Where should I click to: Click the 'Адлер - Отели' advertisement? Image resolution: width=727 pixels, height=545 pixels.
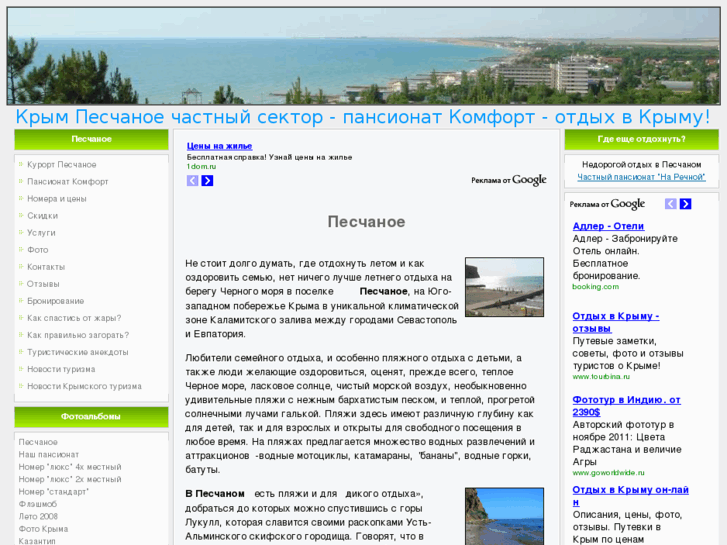click(x=608, y=226)
